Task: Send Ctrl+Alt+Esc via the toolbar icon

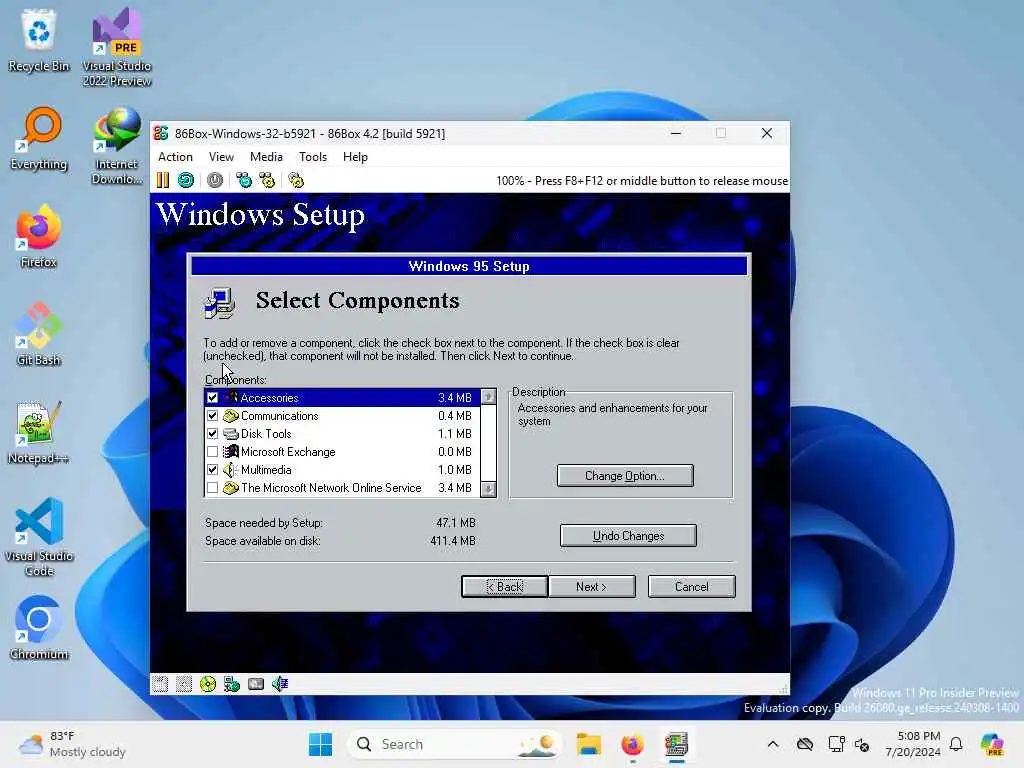Action: click(x=267, y=180)
